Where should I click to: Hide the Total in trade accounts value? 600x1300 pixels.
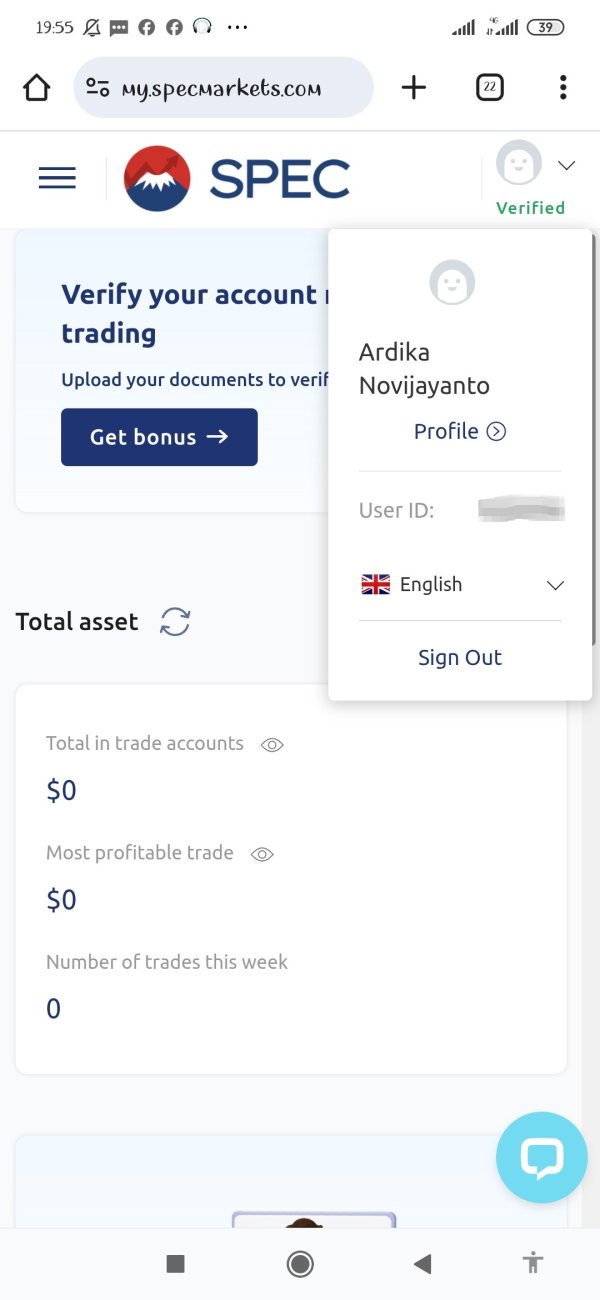click(272, 744)
